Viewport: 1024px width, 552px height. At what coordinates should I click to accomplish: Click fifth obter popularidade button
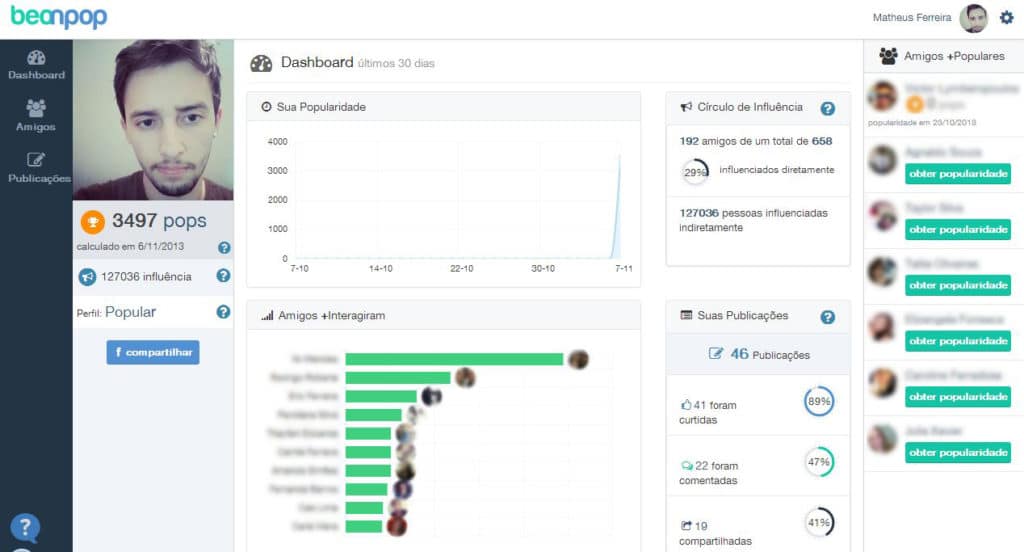pos(958,397)
